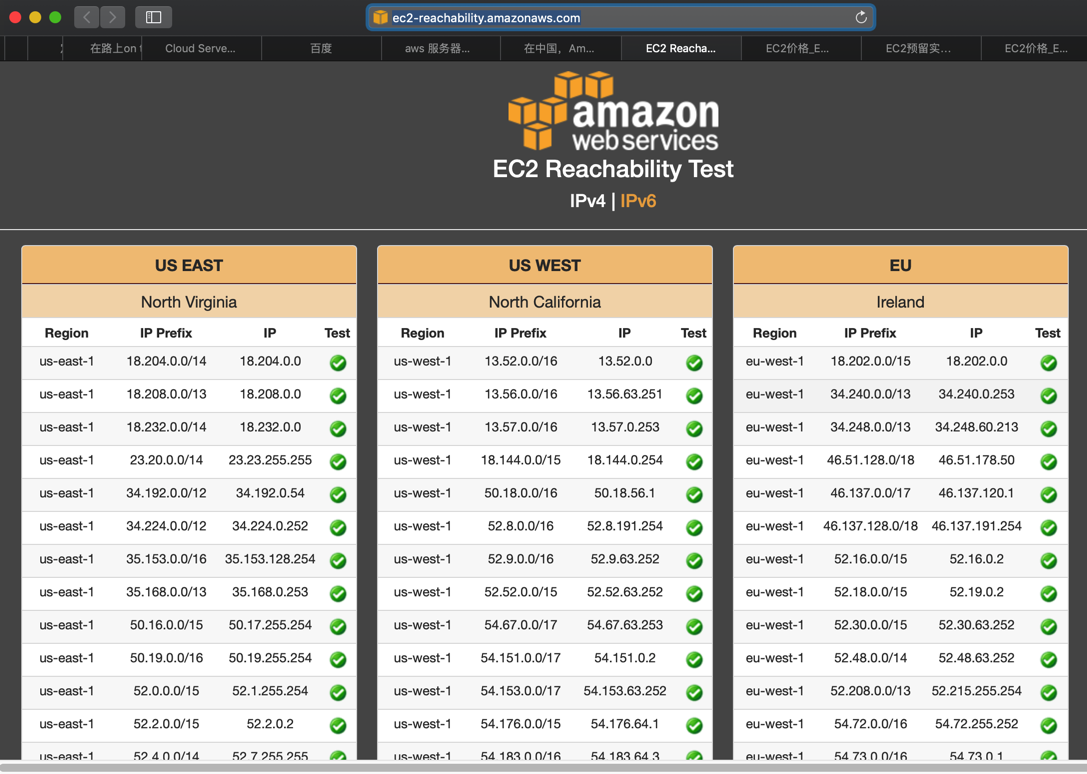
Task: Click the North Virginia subheading
Action: [189, 302]
